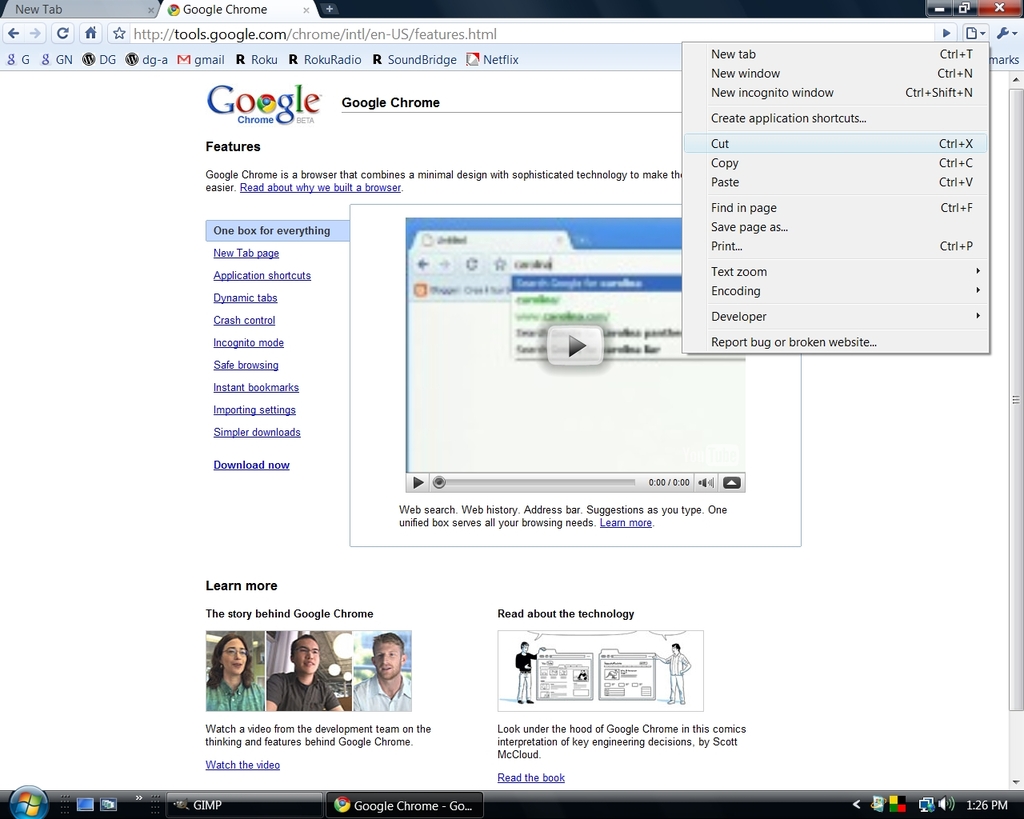Image resolution: width=1024 pixels, height=819 pixels.
Task: Play video with large center play button
Action: pyautogui.click(x=575, y=345)
